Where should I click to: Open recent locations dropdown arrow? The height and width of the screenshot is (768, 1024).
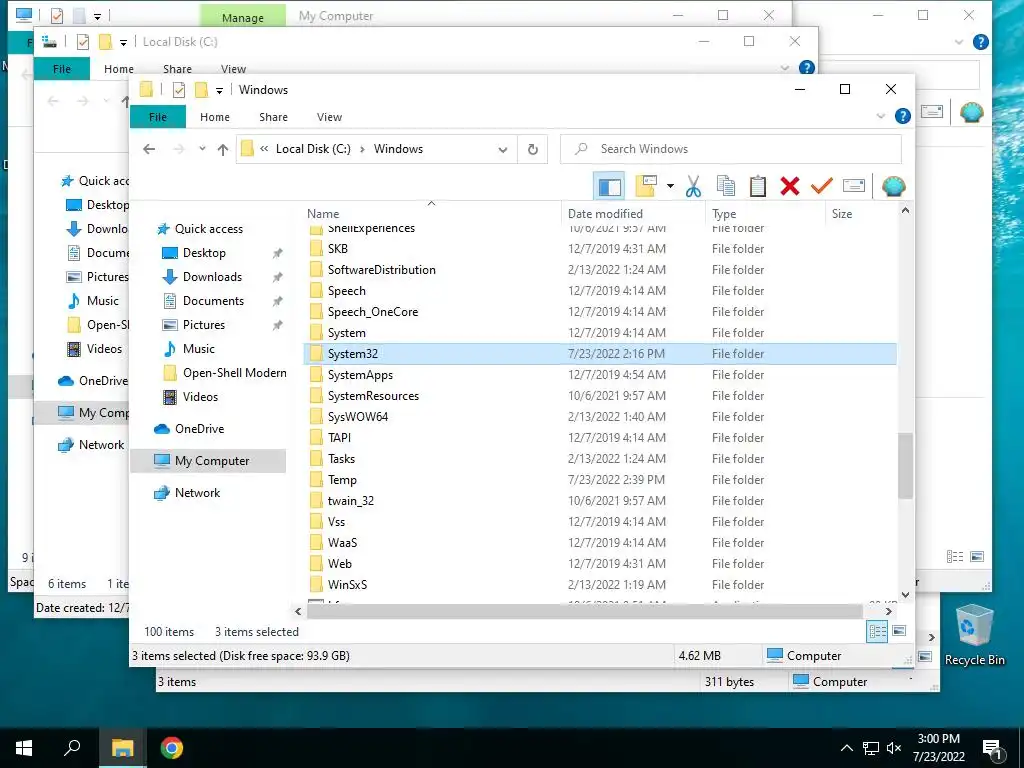tap(202, 149)
